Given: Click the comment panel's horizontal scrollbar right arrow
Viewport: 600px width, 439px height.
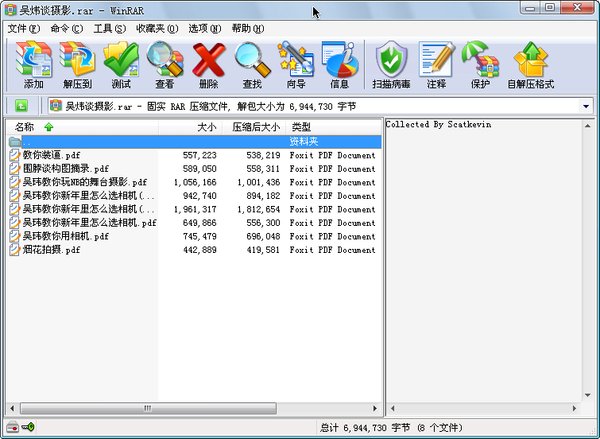Looking at the screenshot, I should click(x=574, y=408).
